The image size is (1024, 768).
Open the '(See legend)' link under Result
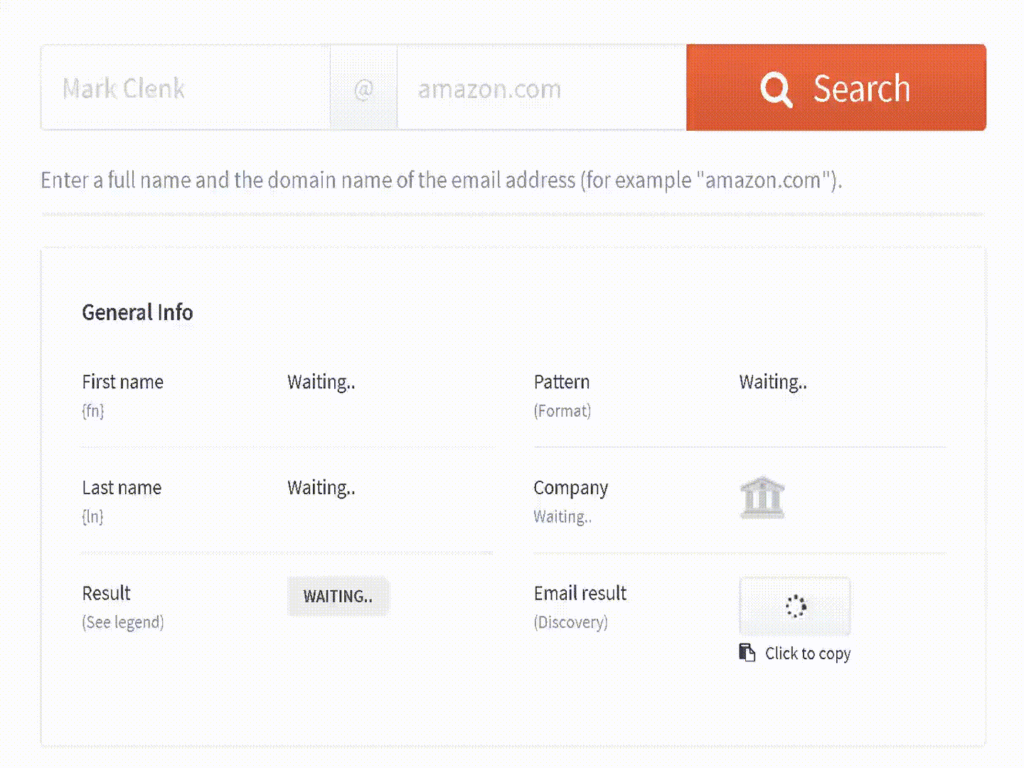[x=122, y=622]
